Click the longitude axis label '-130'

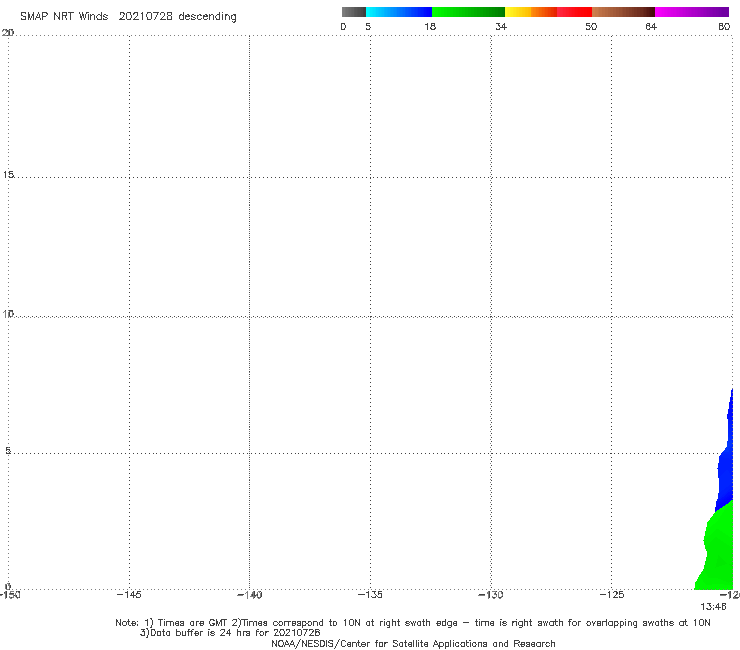pos(491,595)
